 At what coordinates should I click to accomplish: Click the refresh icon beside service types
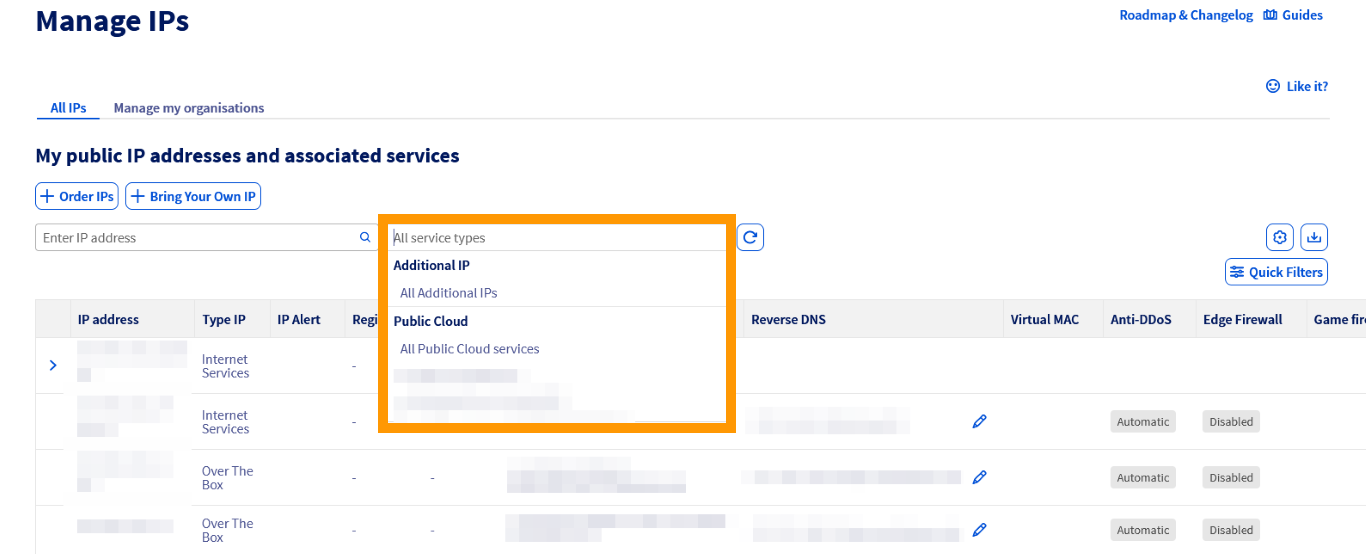pyautogui.click(x=750, y=238)
